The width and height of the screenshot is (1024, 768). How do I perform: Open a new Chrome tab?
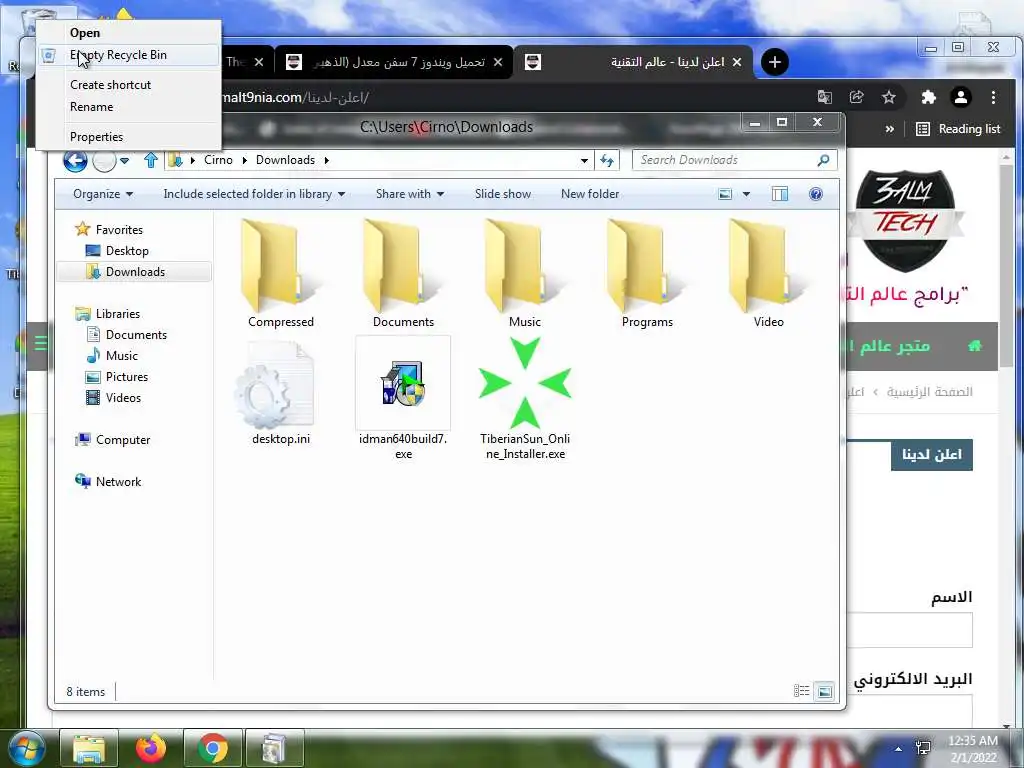(775, 62)
